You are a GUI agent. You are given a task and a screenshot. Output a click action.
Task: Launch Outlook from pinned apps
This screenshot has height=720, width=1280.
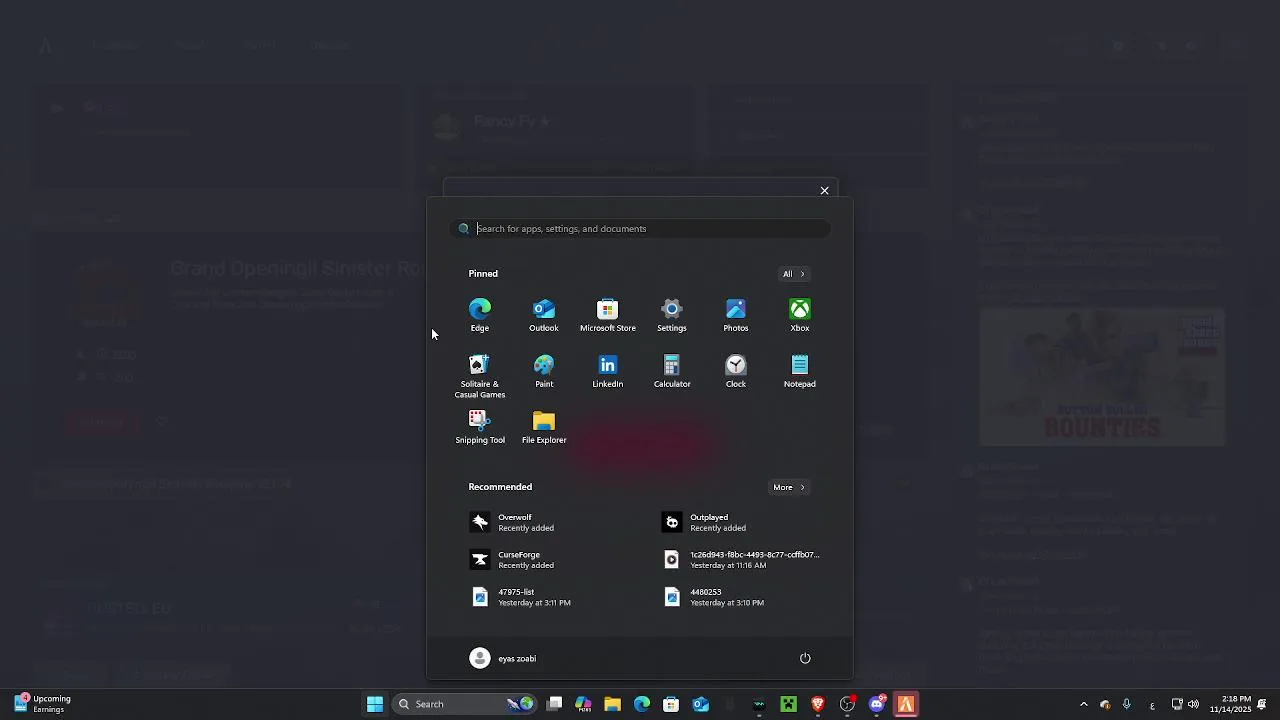coord(544,315)
